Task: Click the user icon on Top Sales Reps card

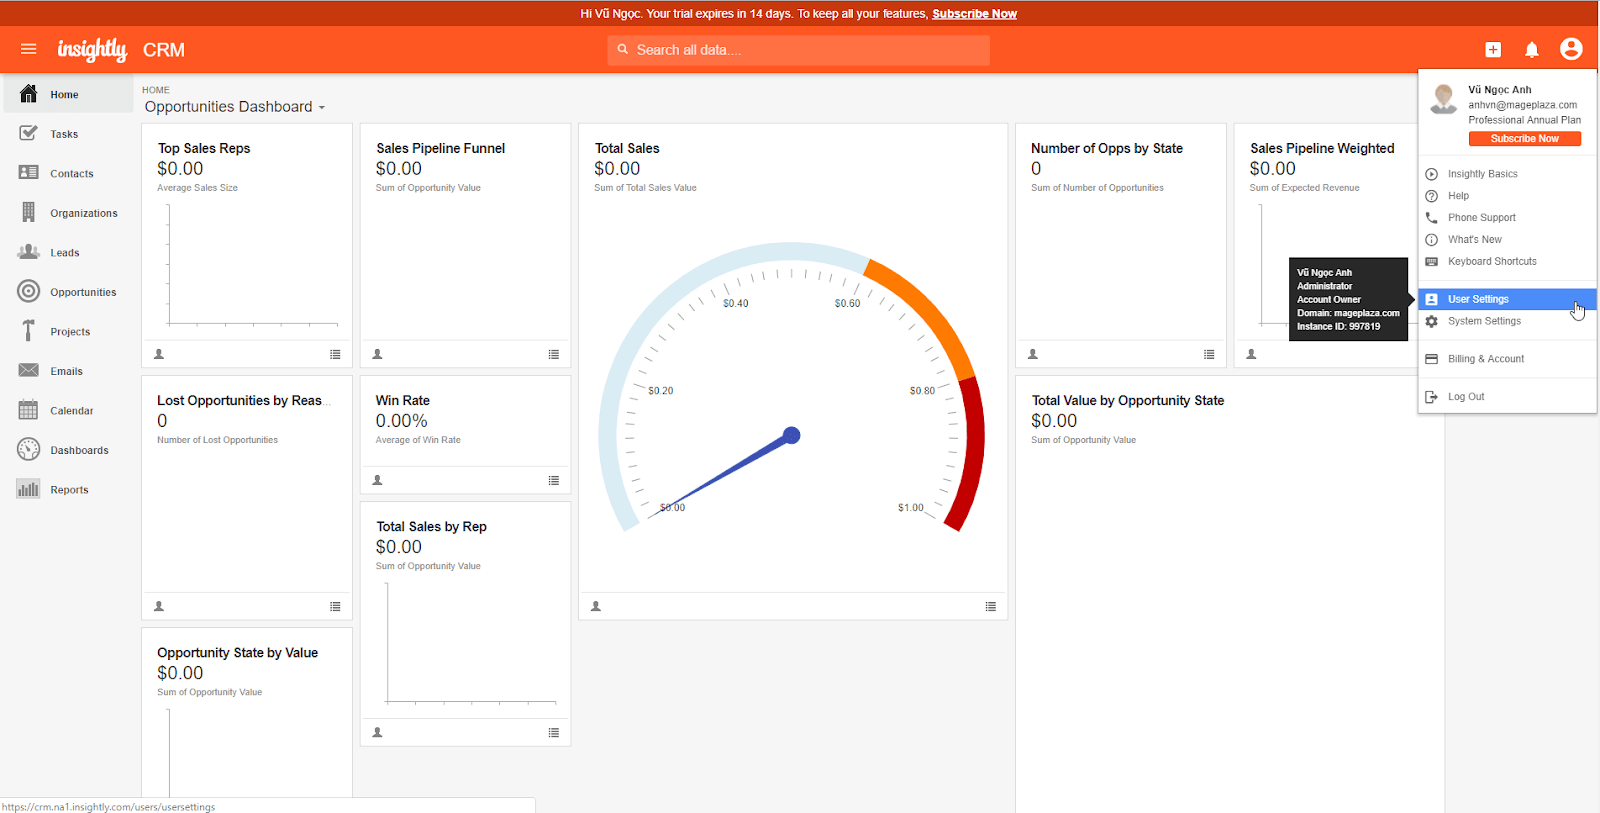Action: coord(159,354)
